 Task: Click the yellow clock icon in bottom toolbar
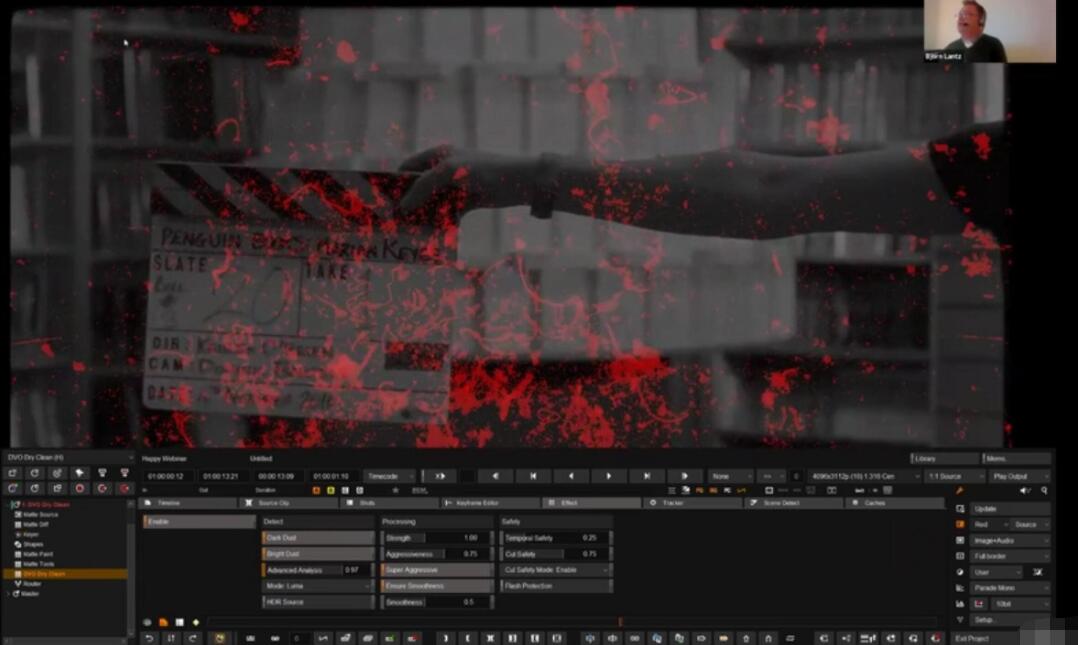[220, 638]
